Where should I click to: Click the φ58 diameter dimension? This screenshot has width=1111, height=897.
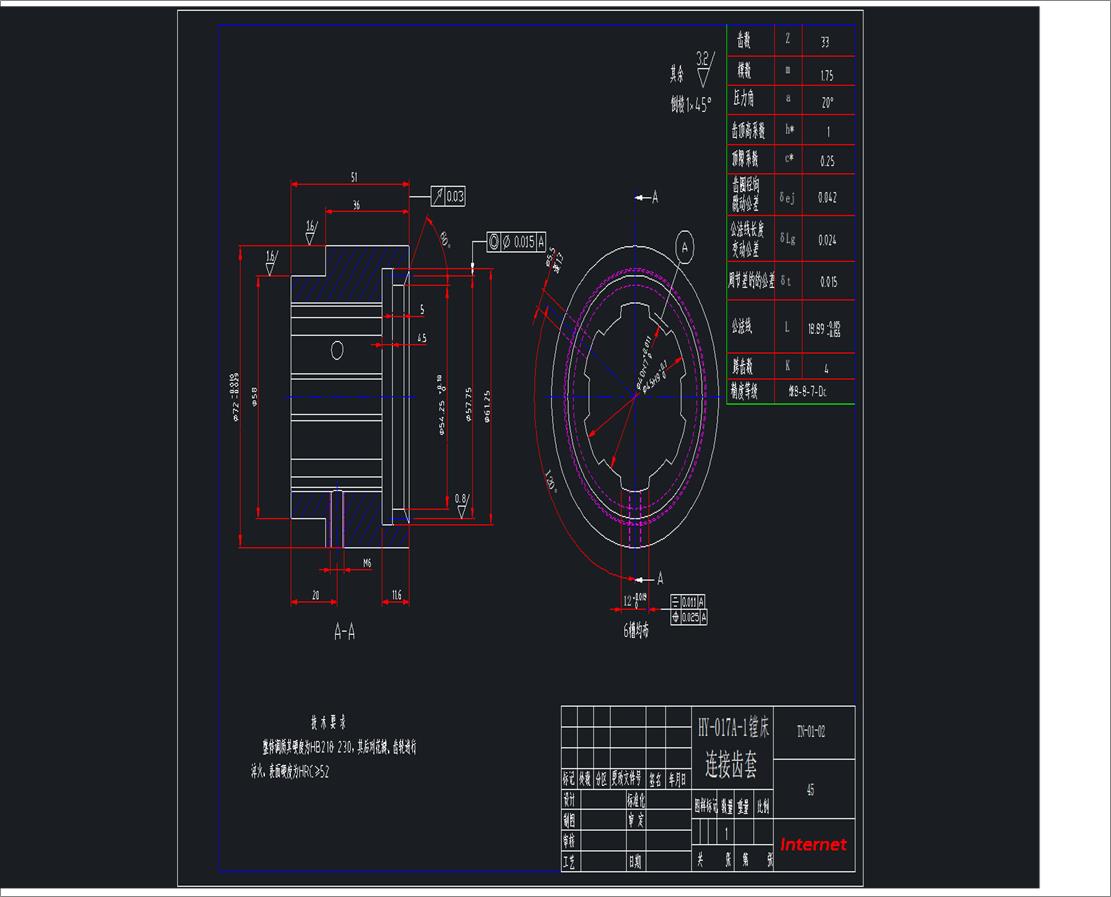[254, 397]
